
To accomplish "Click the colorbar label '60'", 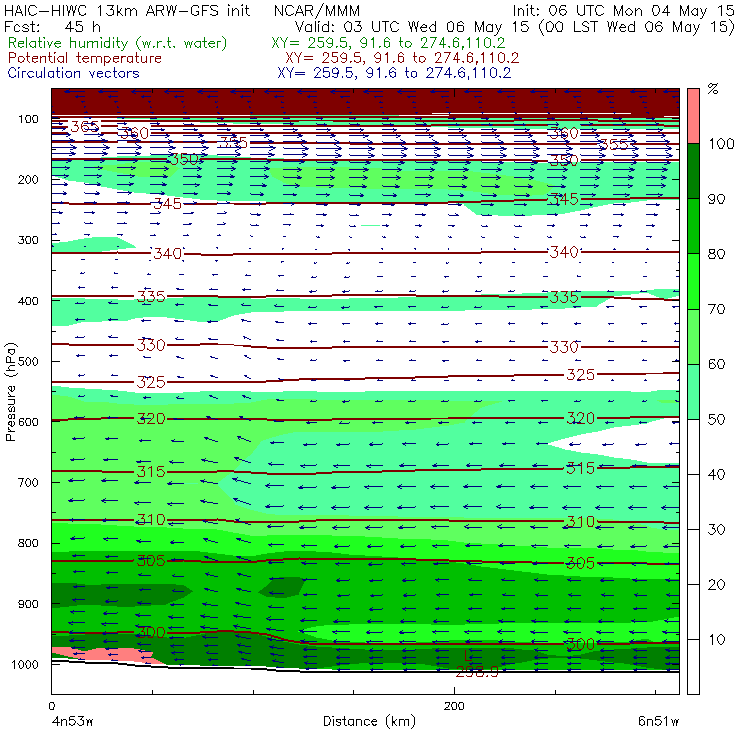I will point(717,364).
